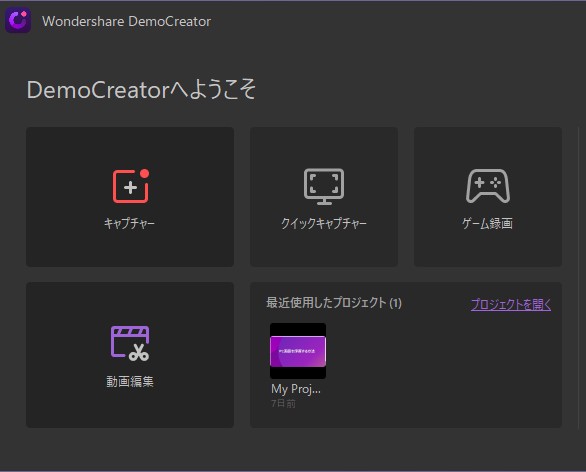Open the red キャプチャー capture icon
The image size is (586, 472).
[131, 186]
